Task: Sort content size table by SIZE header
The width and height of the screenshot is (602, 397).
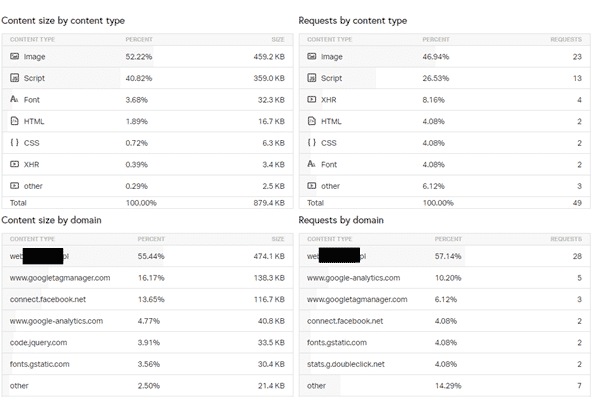Action: (x=278, y=40)
